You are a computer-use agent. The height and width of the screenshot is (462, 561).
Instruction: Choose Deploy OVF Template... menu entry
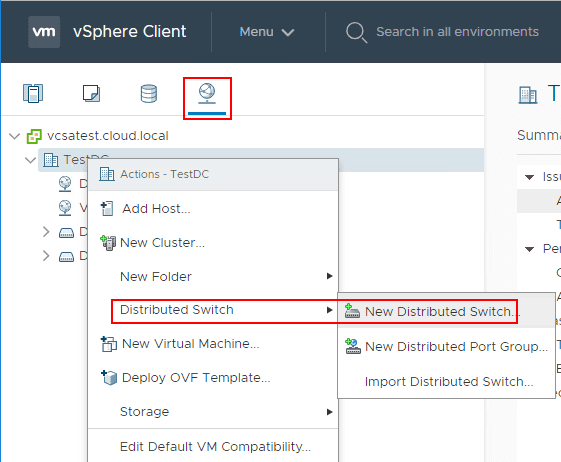click(x=213, y=378)
